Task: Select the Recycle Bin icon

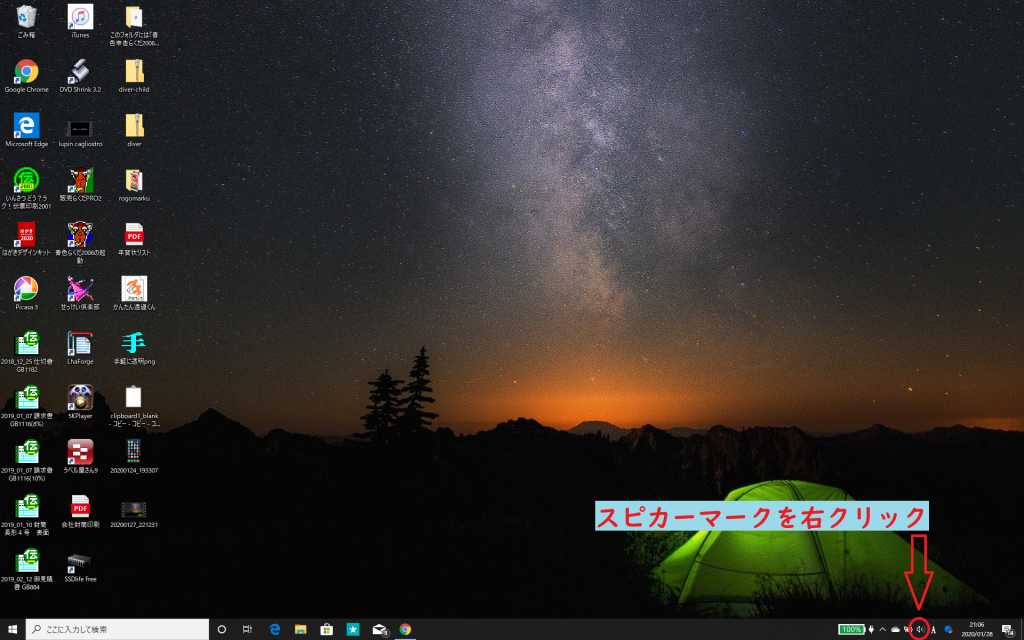Action: [26, 17]
